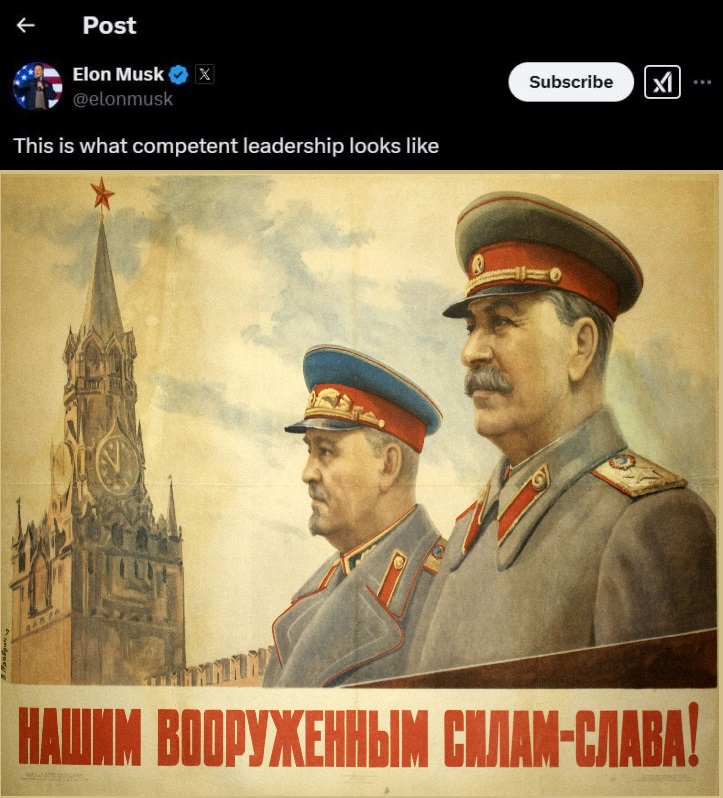Screen dimensions: 723x798
Task: Open Grok explain icon beside Subscribe
Action: pyautogui.click(x=662, y=82)
